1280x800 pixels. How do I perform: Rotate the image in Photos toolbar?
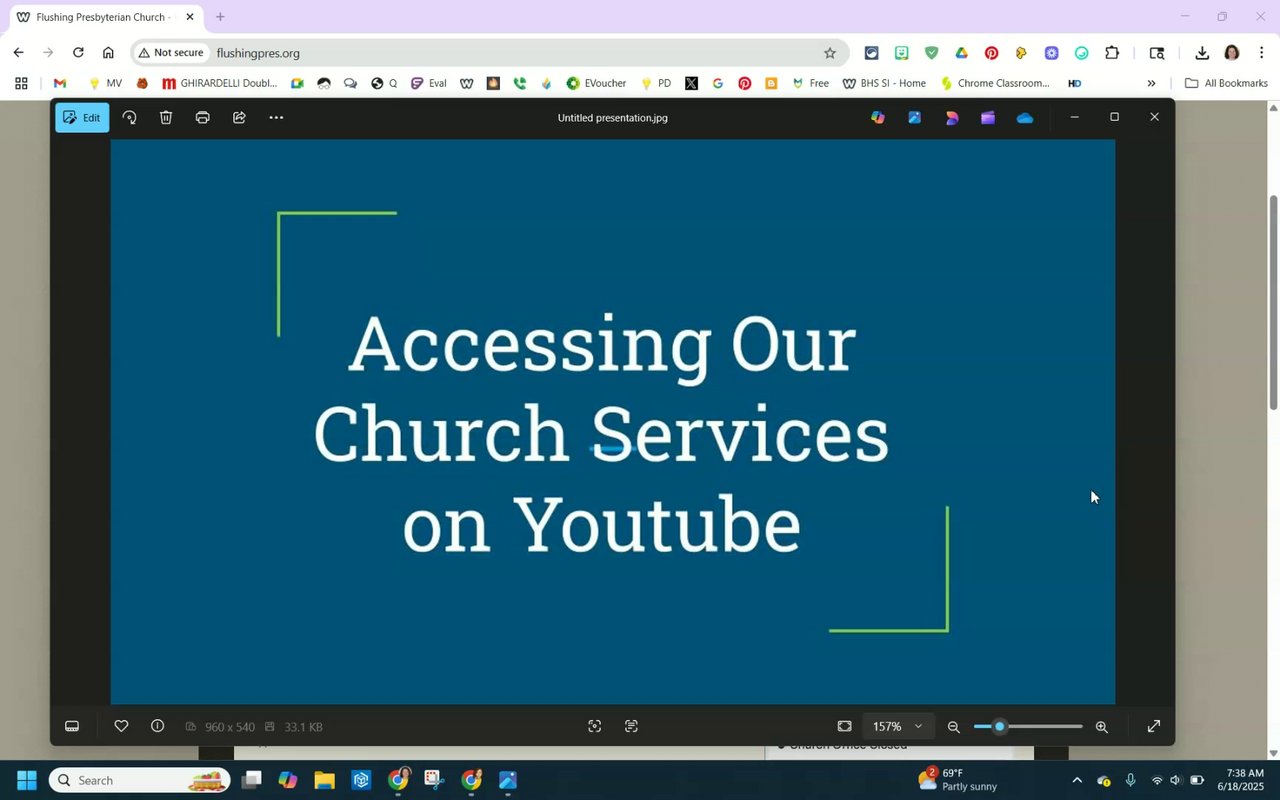[129, 118]
